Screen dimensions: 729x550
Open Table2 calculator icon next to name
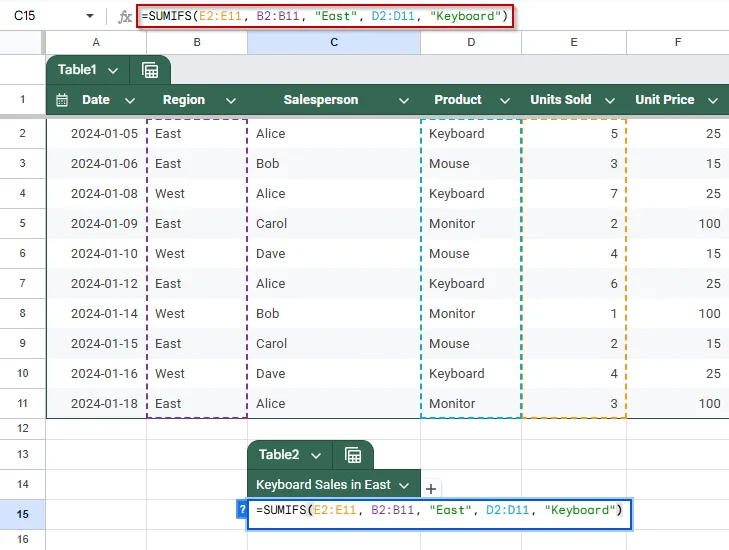tap(353, 455)
